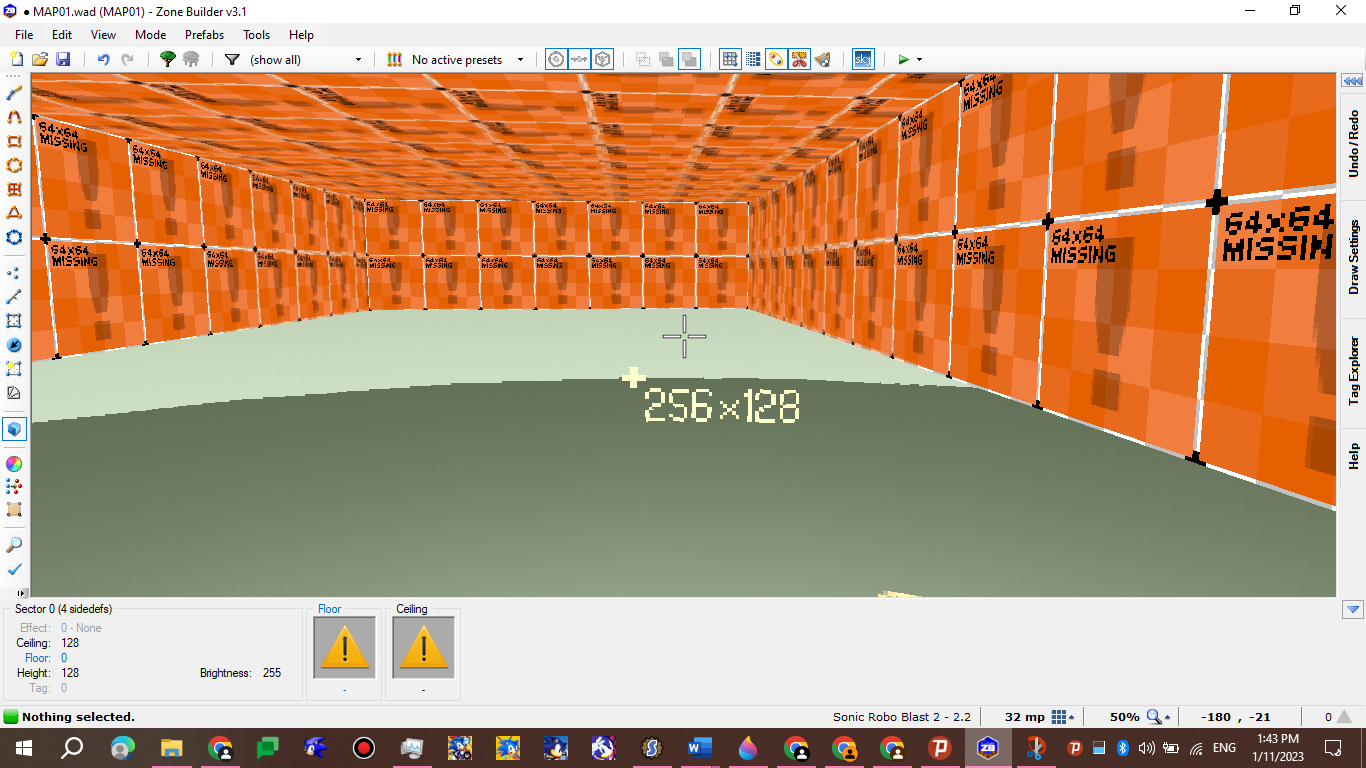Screen dimensions: 1366x768
Task: Click the linedef color presets icon
Action: [x=394, y=59]
